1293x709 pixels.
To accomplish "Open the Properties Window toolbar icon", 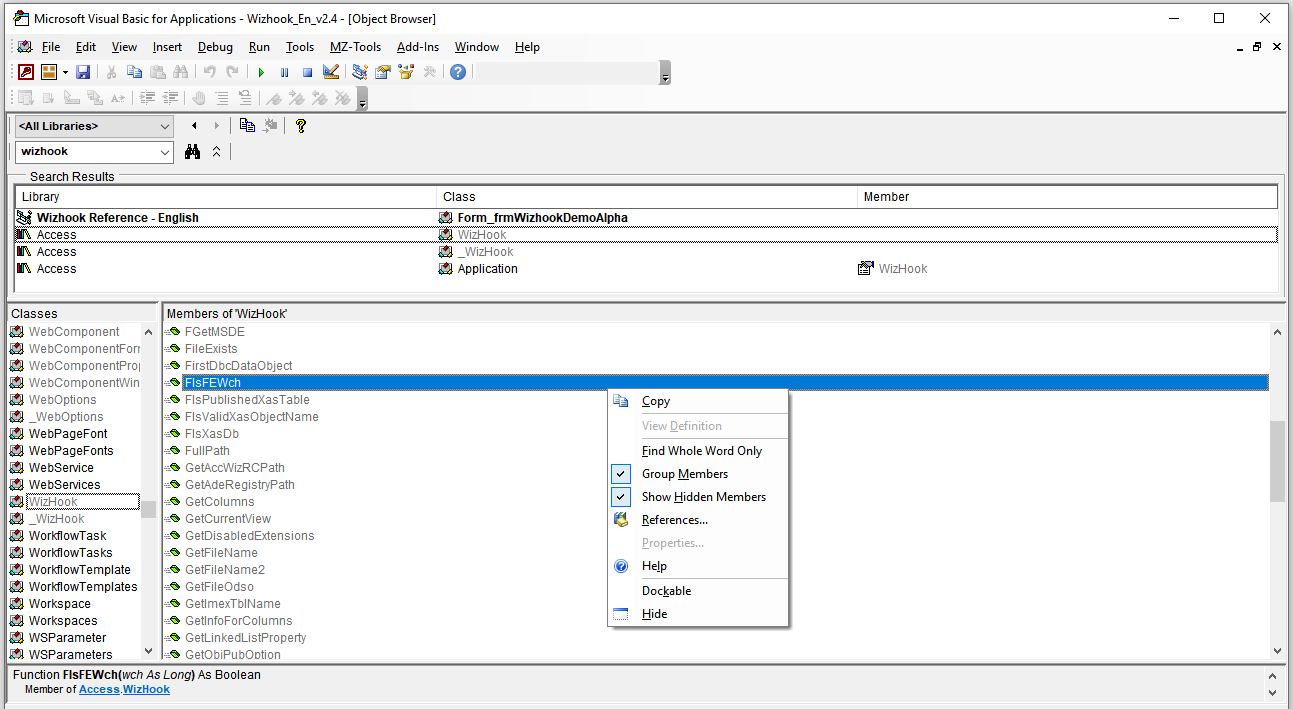I will pyautogui.click(x=383, y=72).
